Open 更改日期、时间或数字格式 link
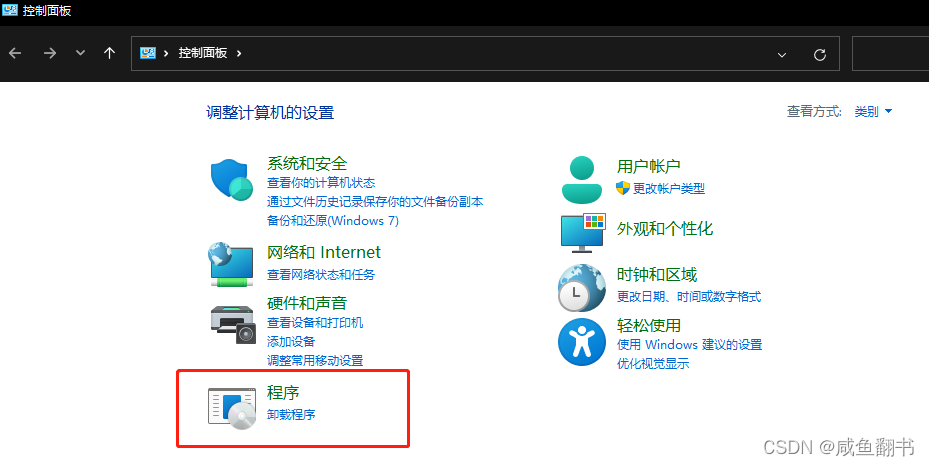Viewport: 929px width, 466px height. pyautogui.click(x=689, y=297)
